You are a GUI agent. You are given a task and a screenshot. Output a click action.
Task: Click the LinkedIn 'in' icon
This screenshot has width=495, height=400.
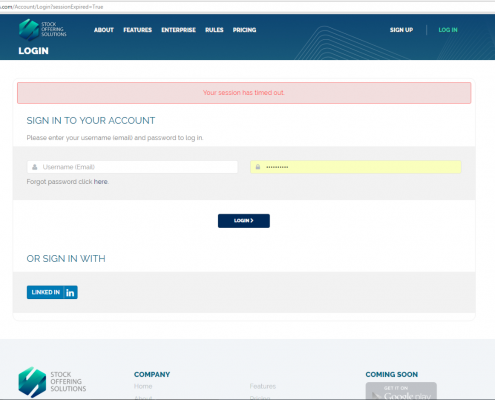point(70,293)
